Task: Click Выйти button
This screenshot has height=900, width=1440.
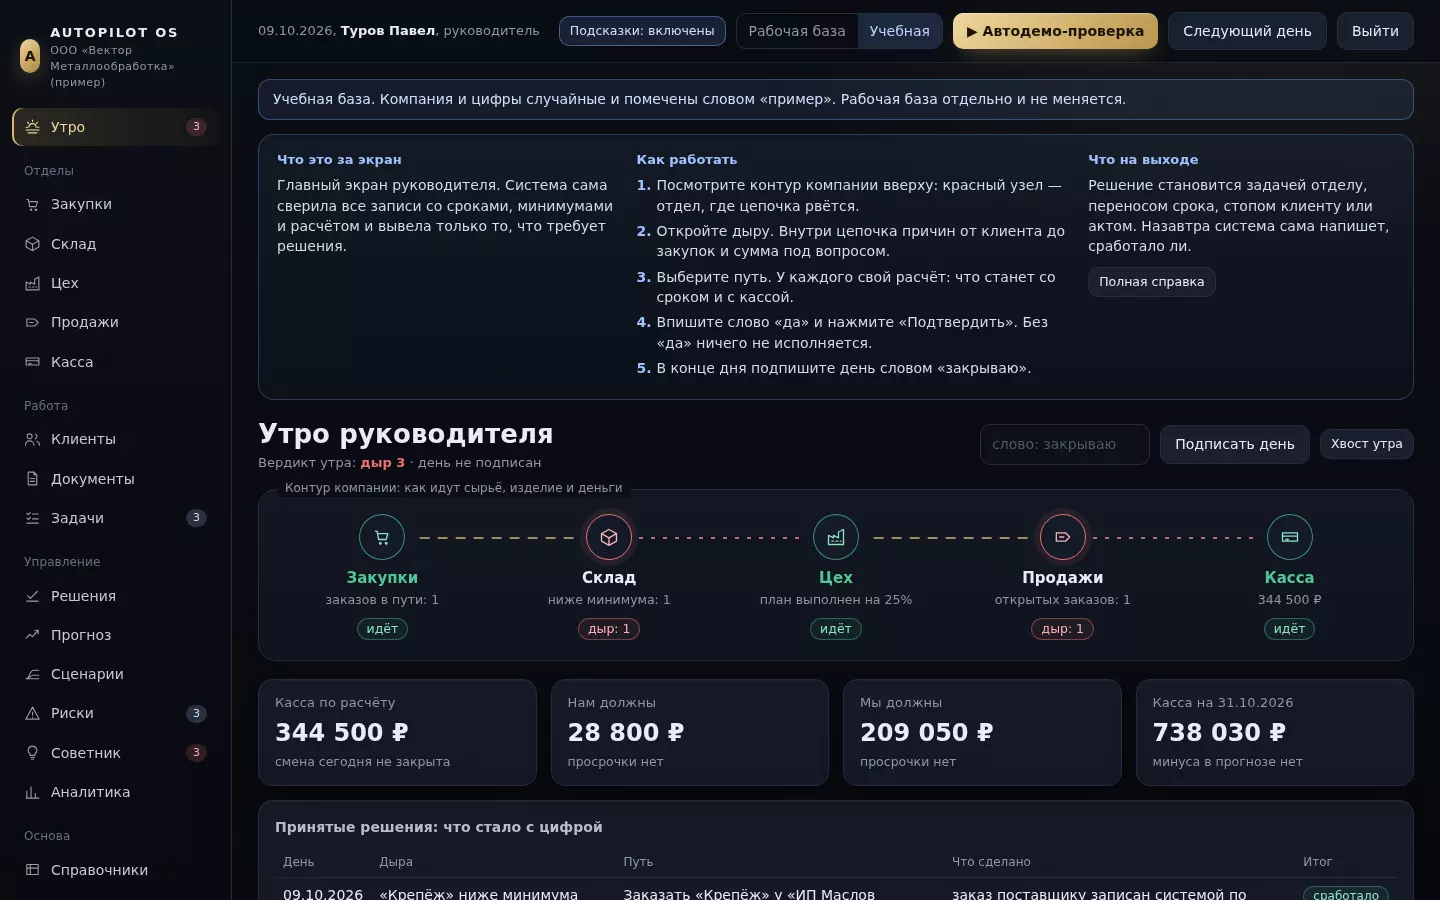Action: 1375,31
